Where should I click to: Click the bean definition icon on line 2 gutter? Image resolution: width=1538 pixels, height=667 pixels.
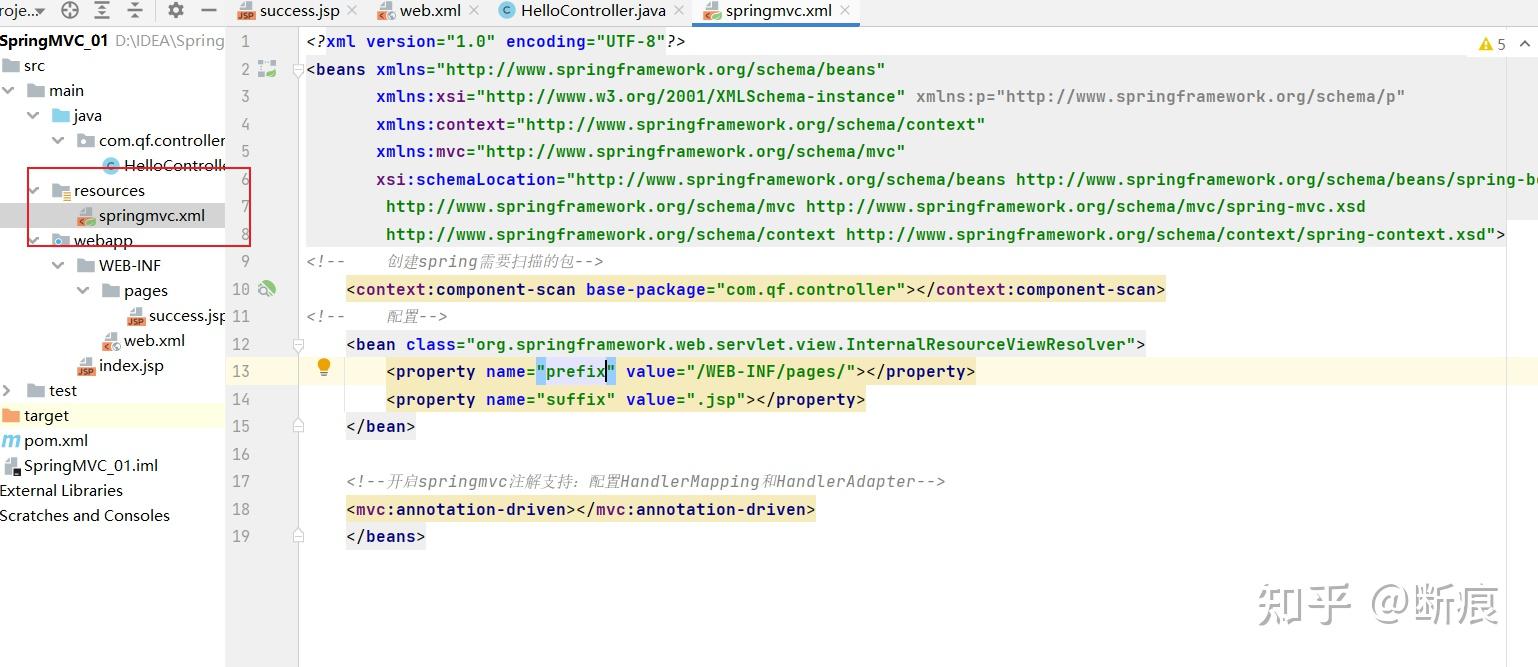click(266, 68)
